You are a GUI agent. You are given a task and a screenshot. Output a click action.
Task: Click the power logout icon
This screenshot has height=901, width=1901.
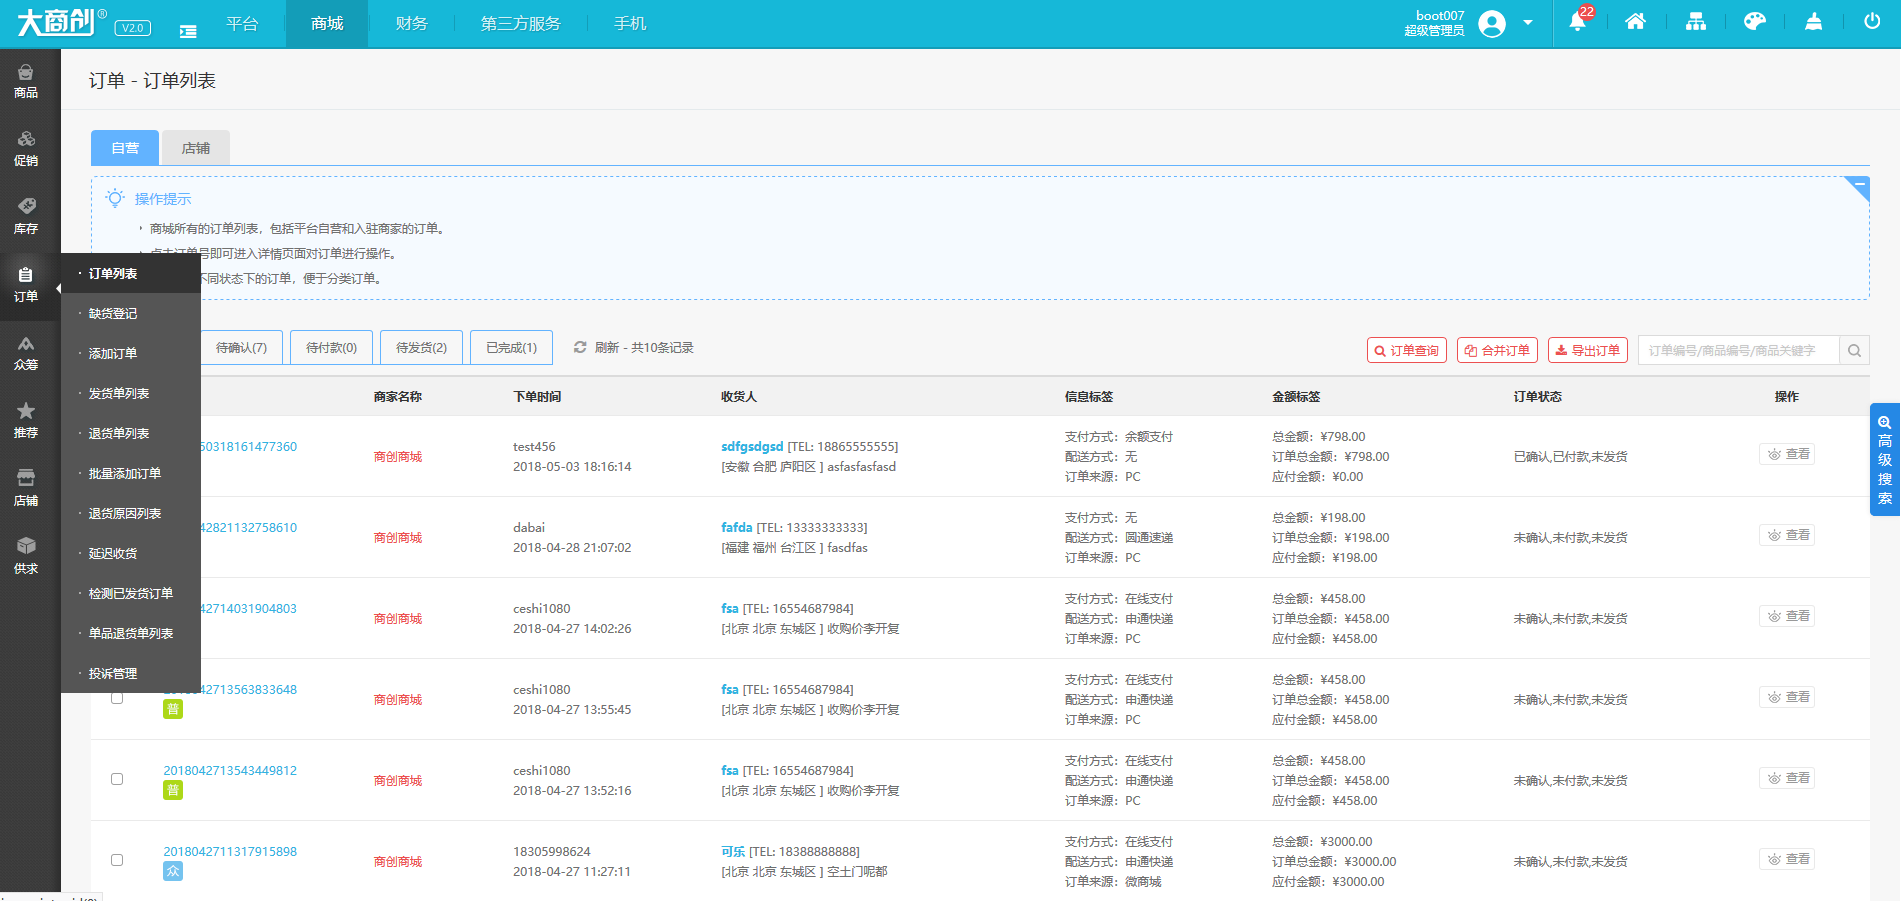click(x=1871, y=22)
